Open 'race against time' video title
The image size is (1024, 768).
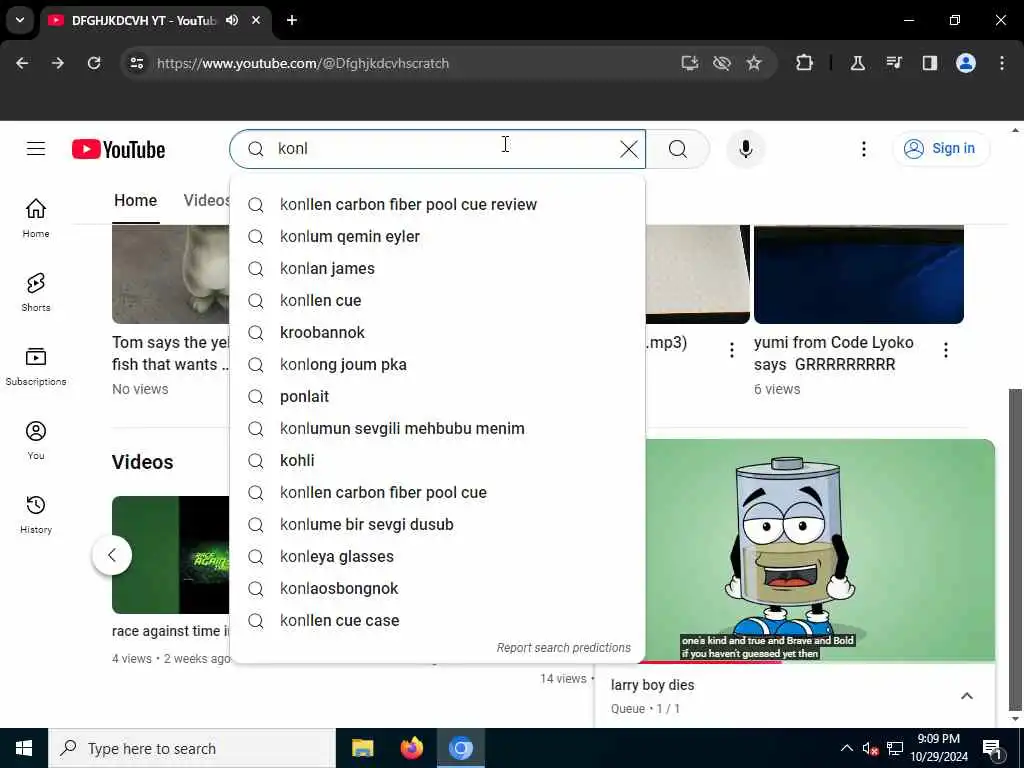[x=170, y=631]
